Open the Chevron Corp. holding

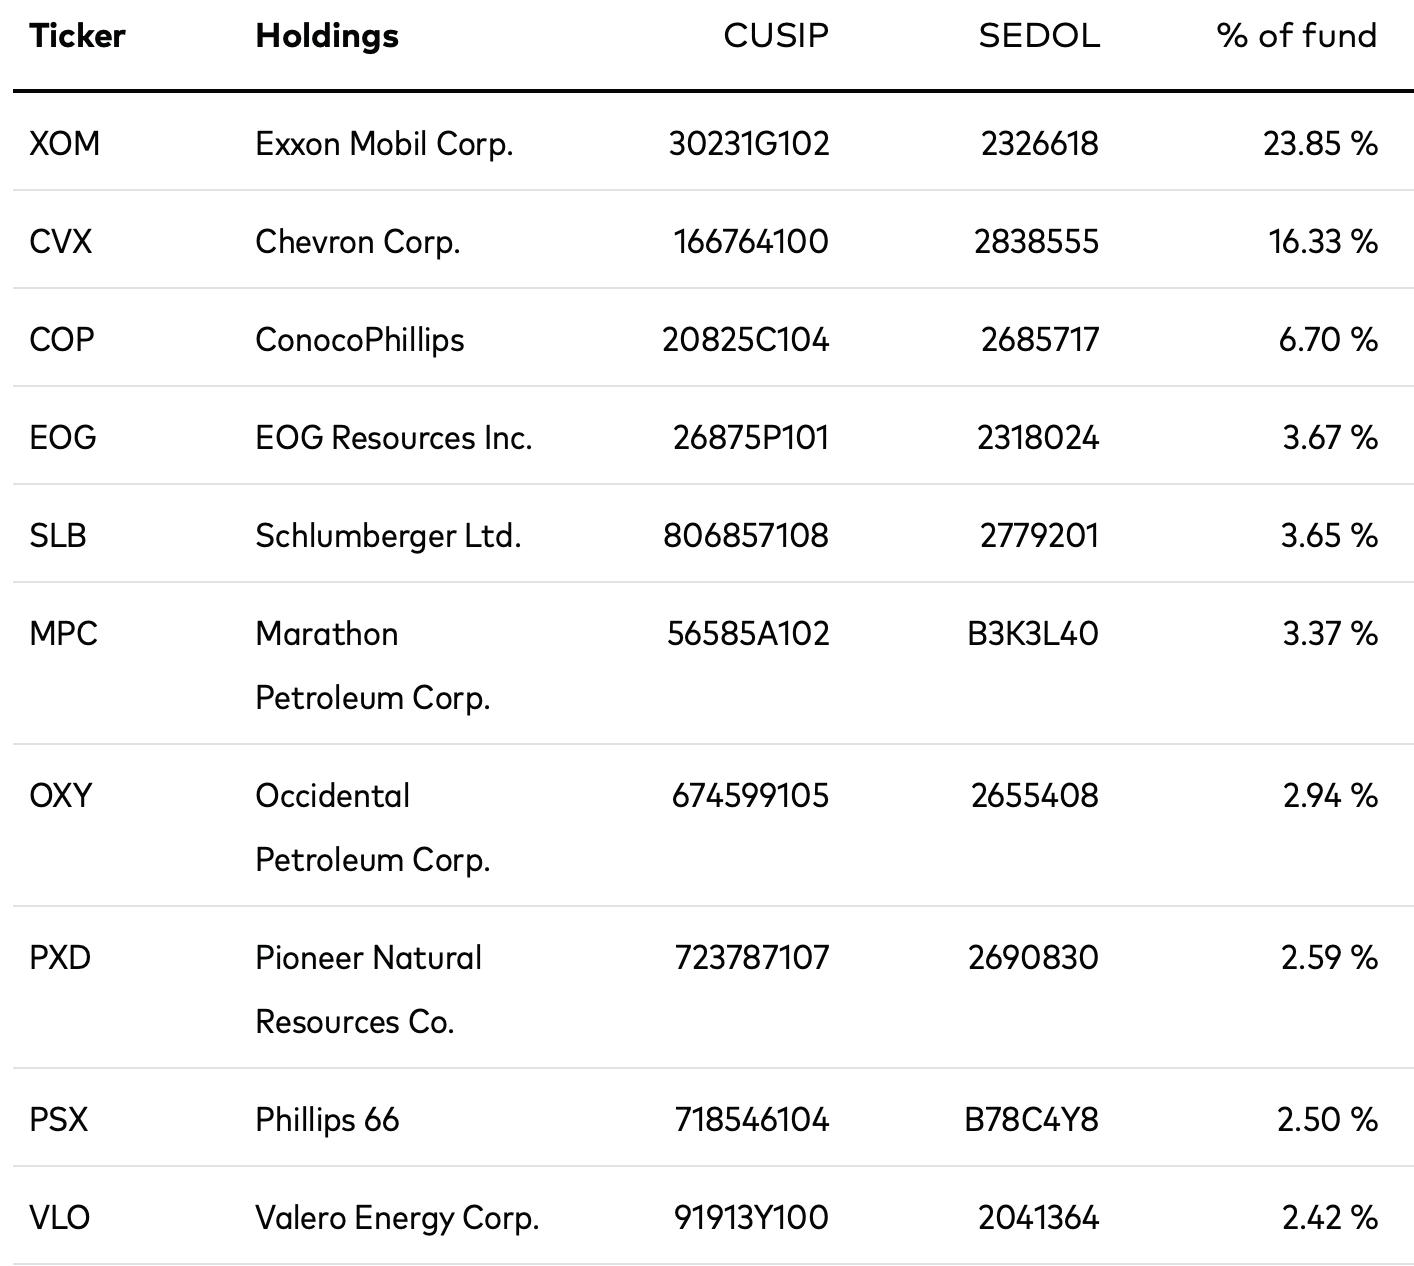[358, 242]
